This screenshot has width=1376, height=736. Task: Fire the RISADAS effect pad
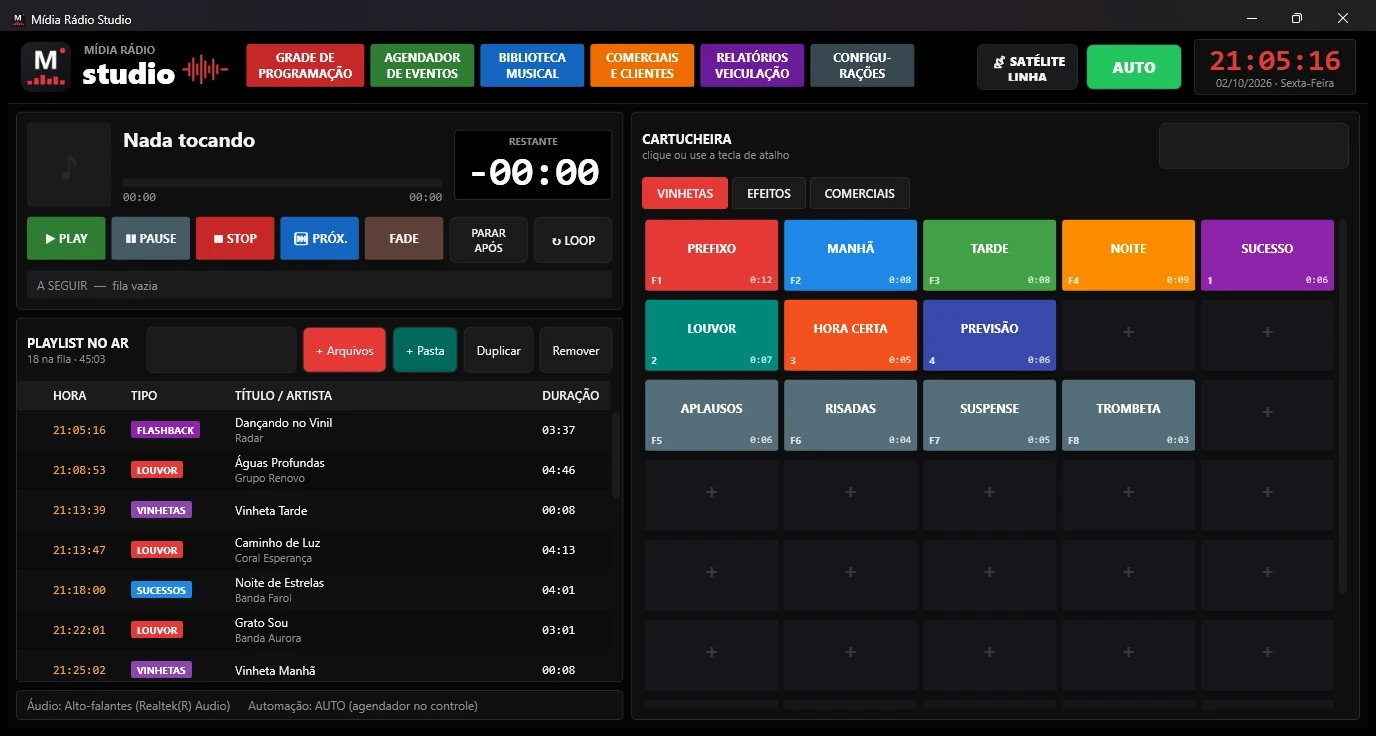click(851, 415)
